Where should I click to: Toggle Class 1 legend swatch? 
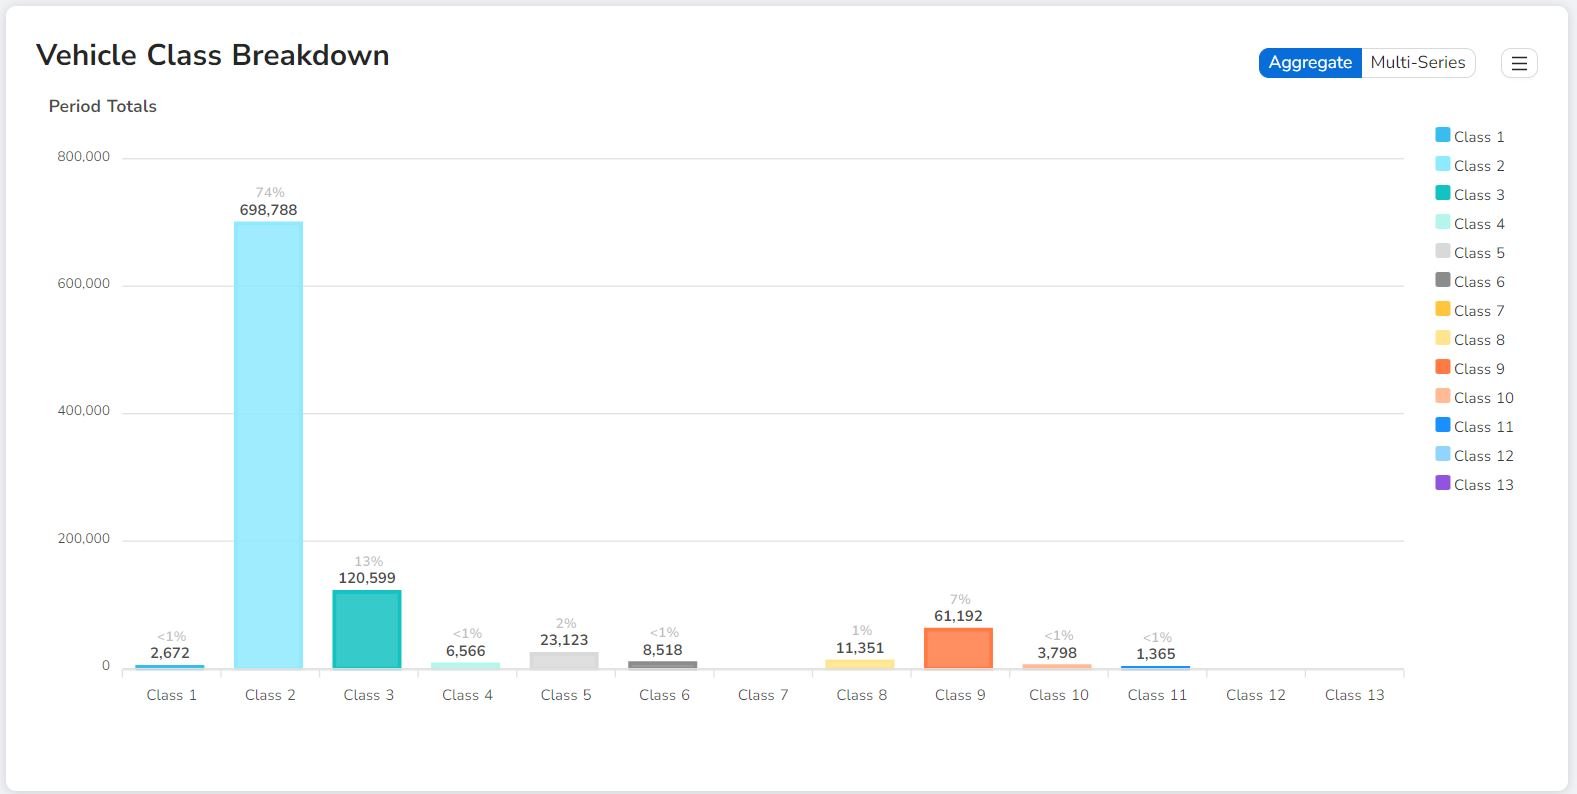click(x=1442, y=135)
